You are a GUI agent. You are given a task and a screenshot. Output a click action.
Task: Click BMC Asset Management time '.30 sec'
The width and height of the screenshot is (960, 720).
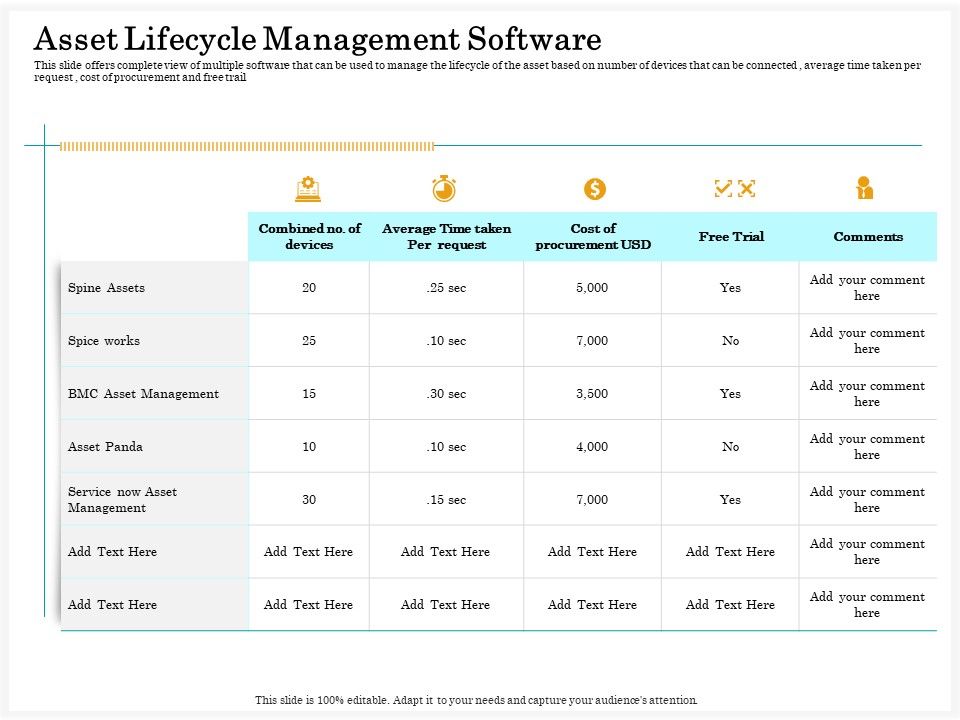point(446,394)
